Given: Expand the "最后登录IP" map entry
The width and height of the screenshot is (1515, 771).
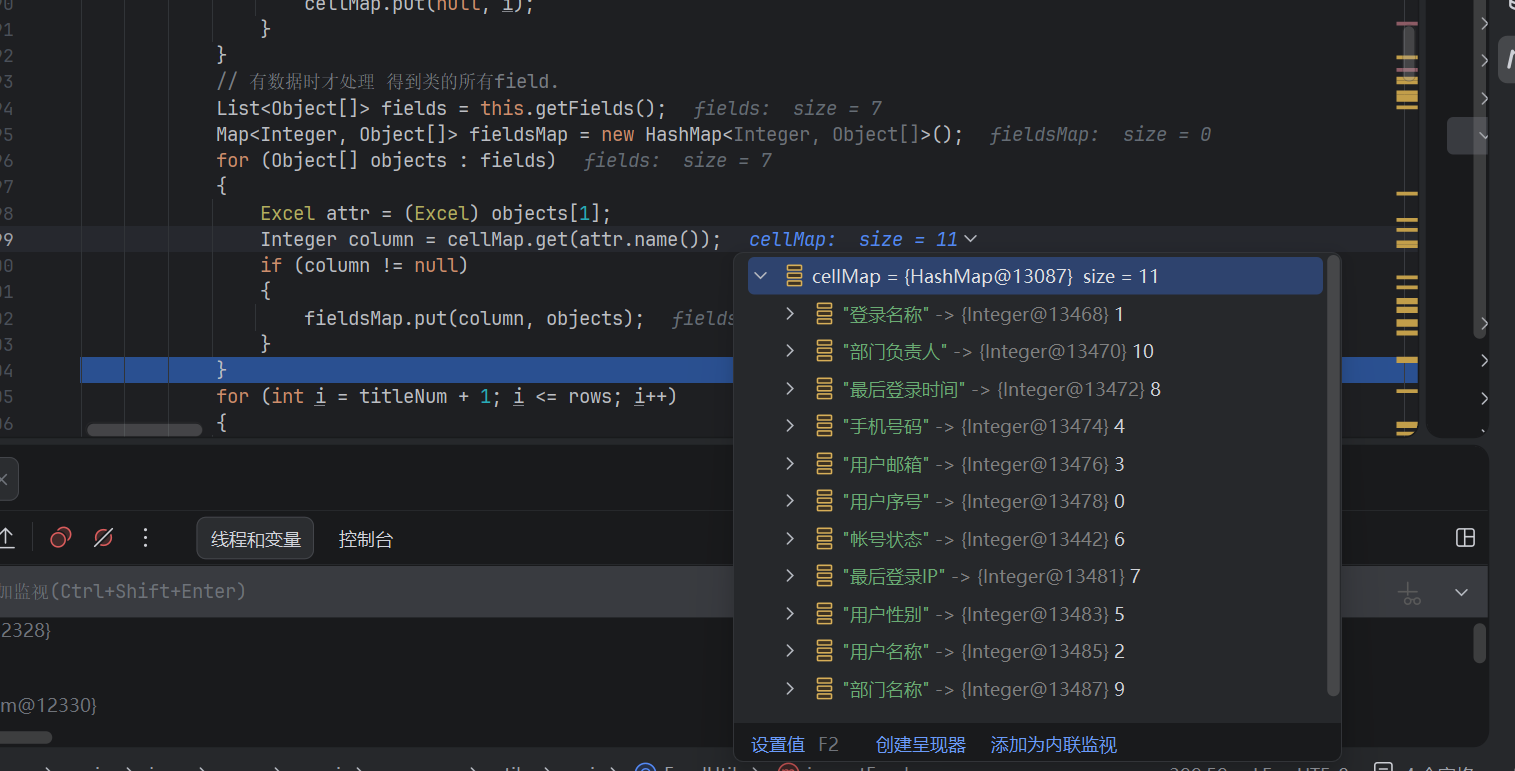Looking at the screenshot, I should 790,576.
